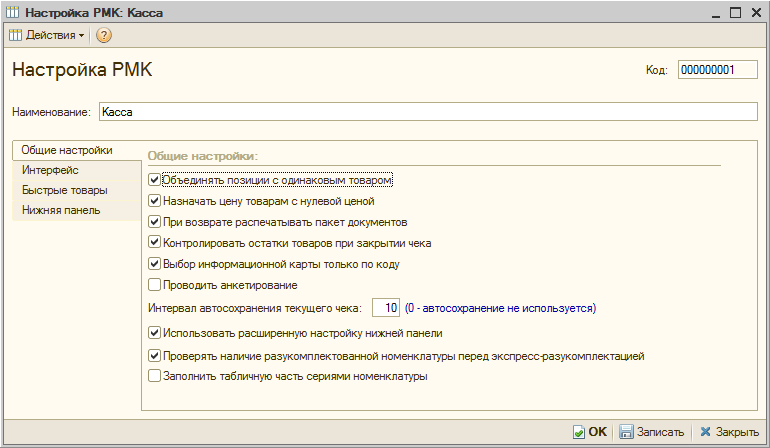Disable Использовать расширенную настройку нижней панели
This screenshot has width=770, height=448.
tap(154, 333)
